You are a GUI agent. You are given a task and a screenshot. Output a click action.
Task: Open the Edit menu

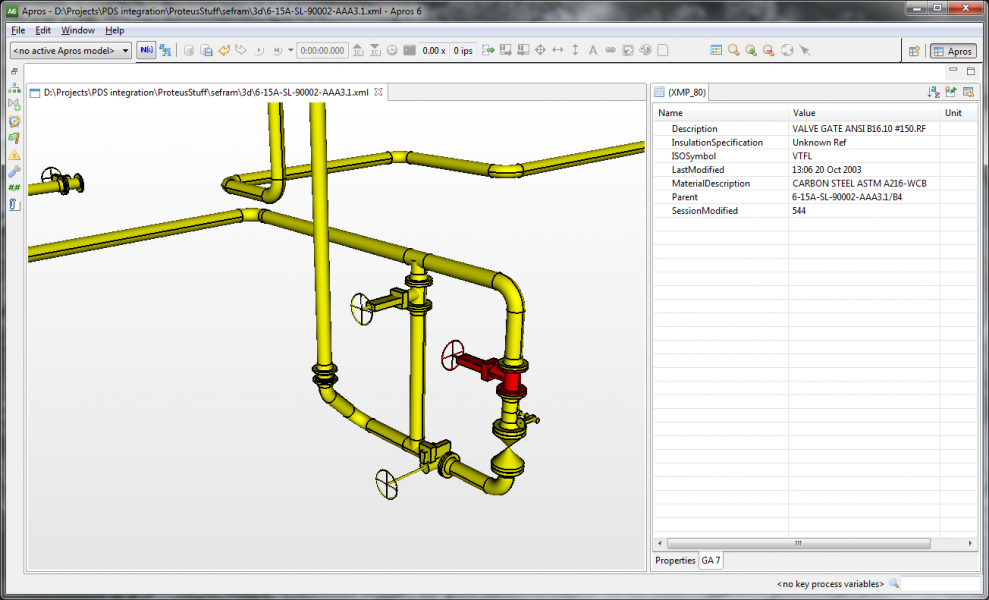(43, 30)
